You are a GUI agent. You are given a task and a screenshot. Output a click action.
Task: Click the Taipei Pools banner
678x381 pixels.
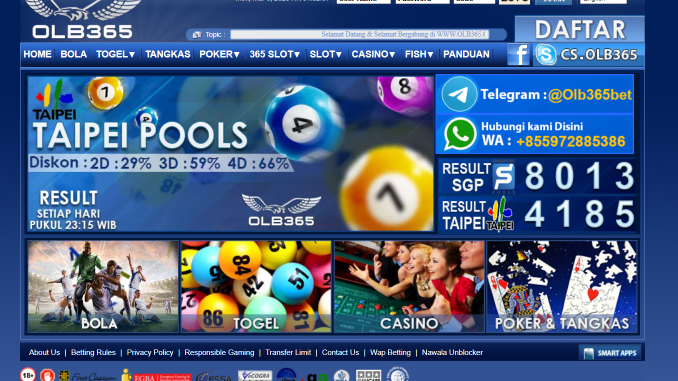[x=230, y=154]
